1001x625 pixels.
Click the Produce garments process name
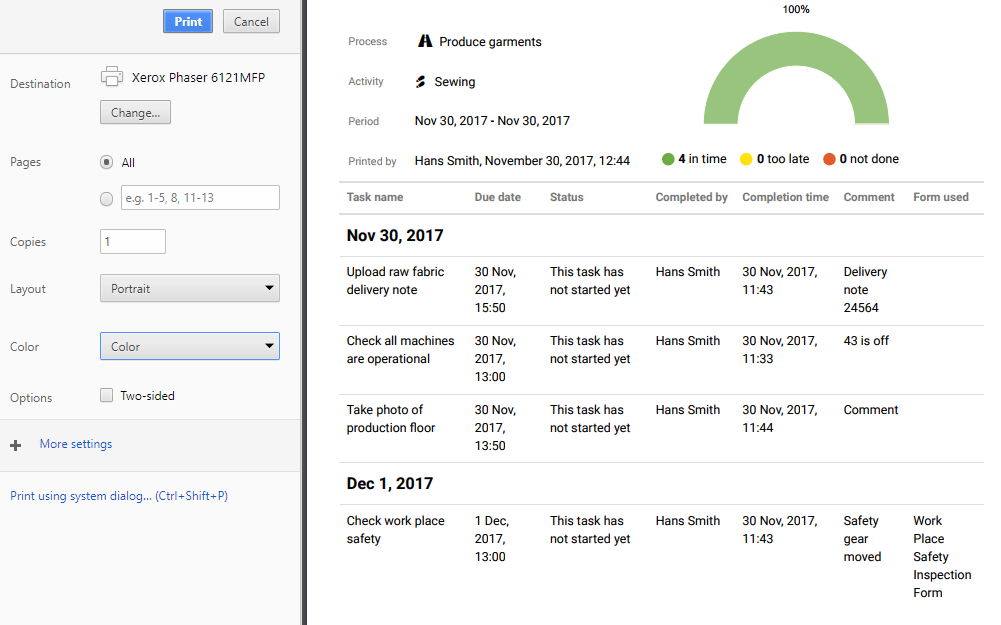point(490,41)
